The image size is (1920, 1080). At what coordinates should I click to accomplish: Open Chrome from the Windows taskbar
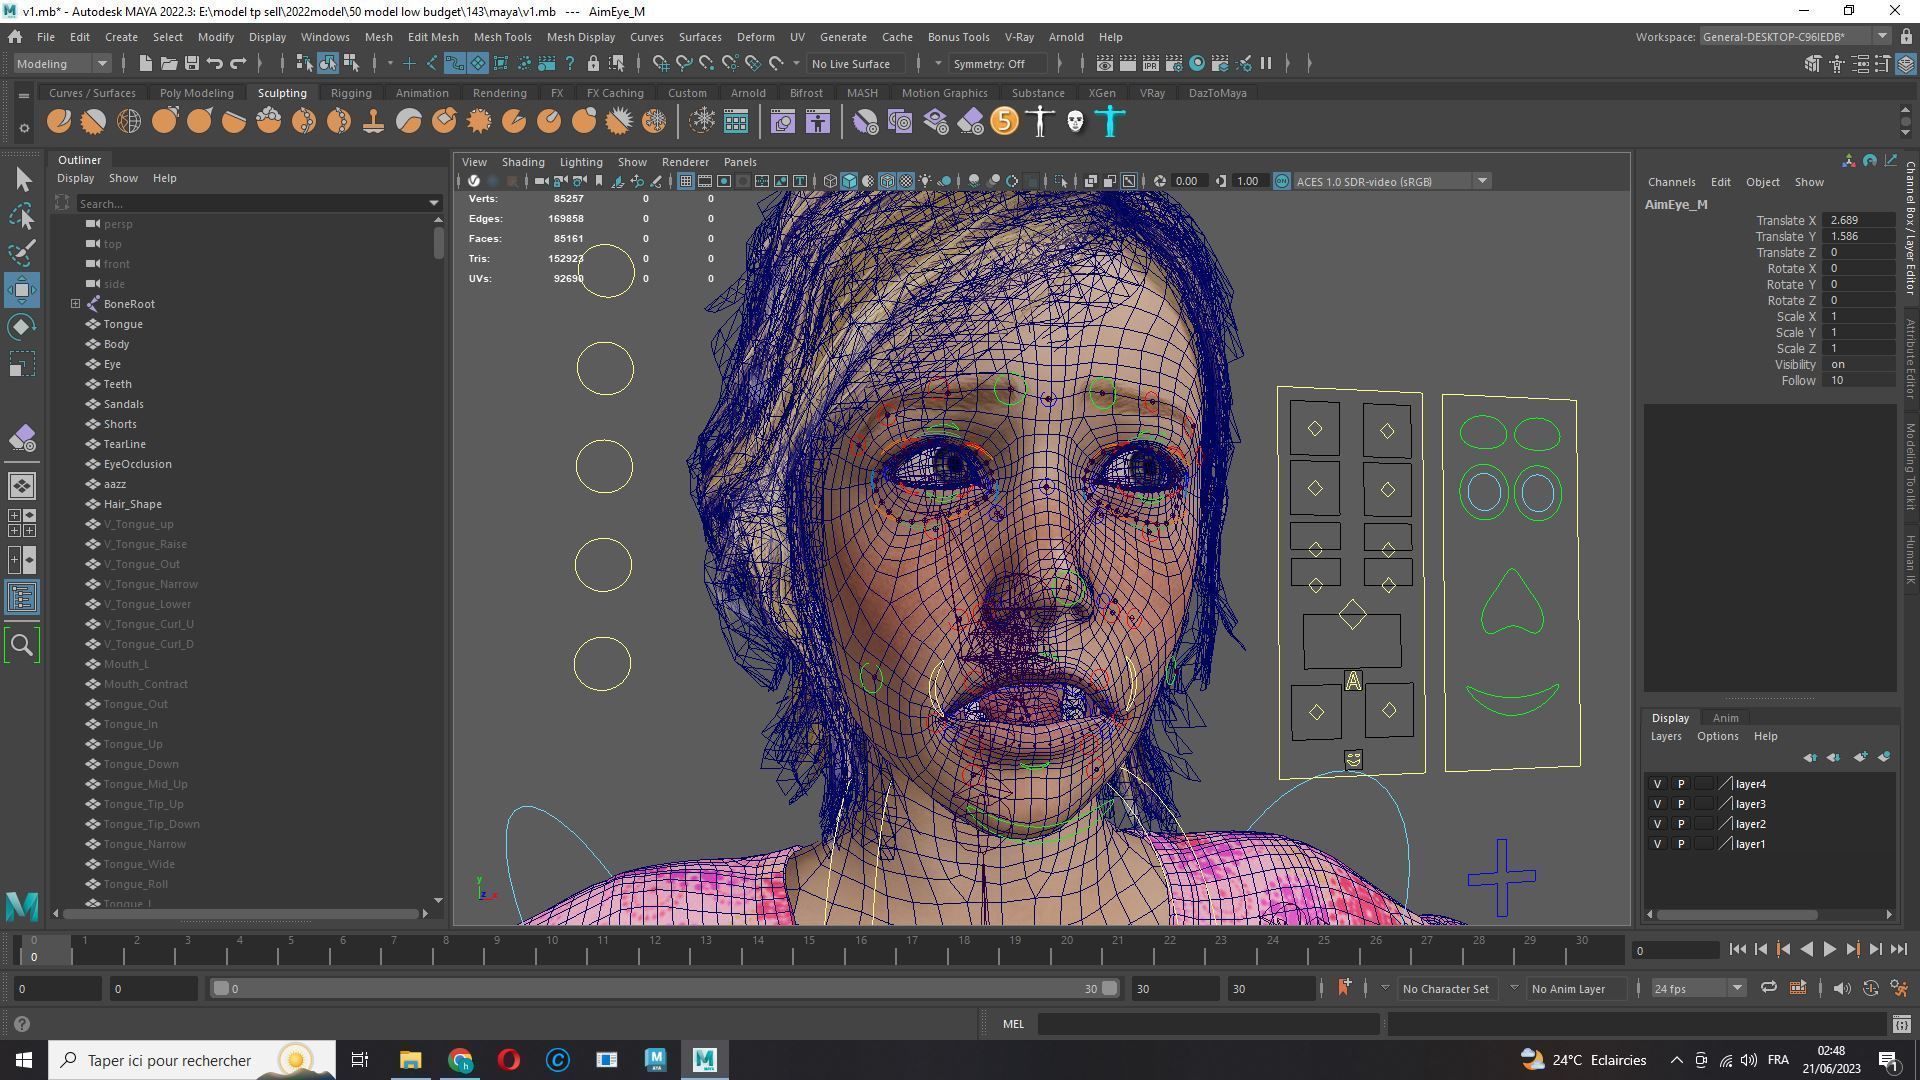(x=460, y=1060)
